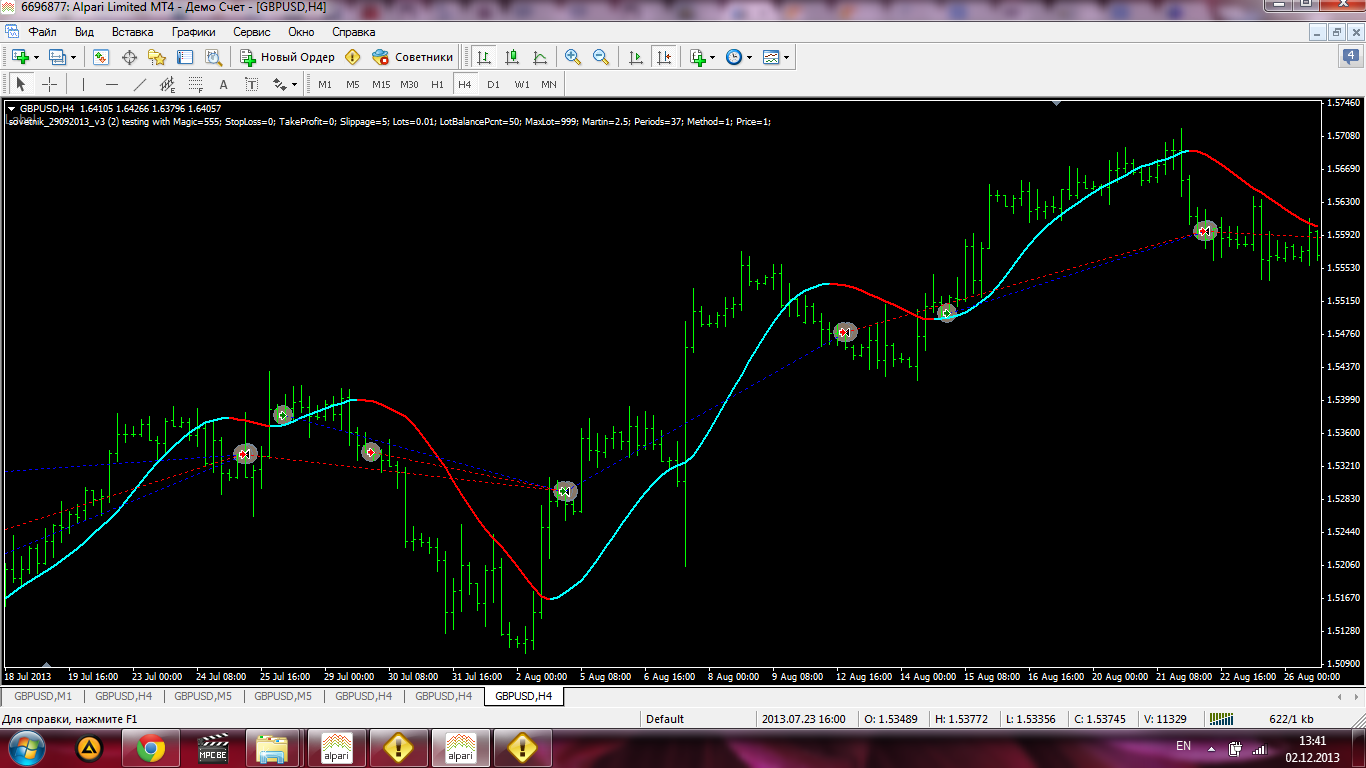Open the Terminal panel icon
The width and height of the screenshot is (1366, 768).
[185, 57]
